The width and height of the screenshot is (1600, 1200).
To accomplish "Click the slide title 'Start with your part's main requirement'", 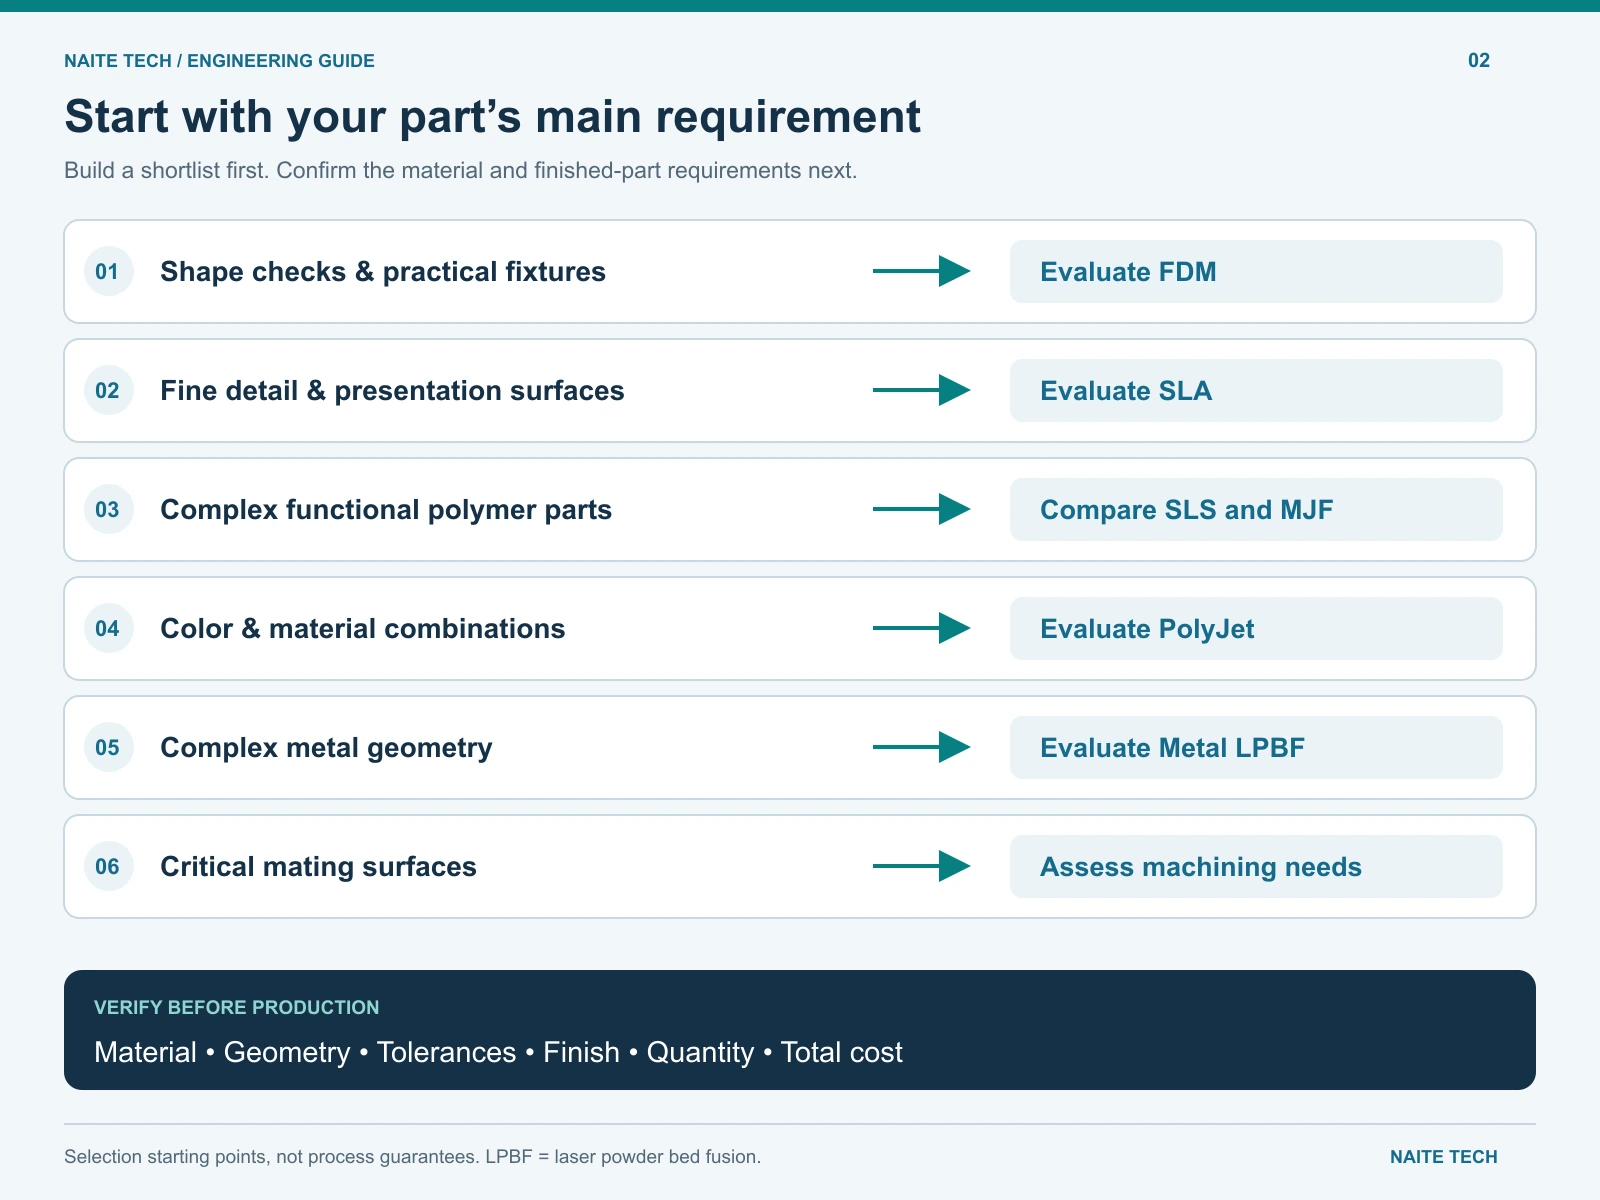I will [492, 117].
